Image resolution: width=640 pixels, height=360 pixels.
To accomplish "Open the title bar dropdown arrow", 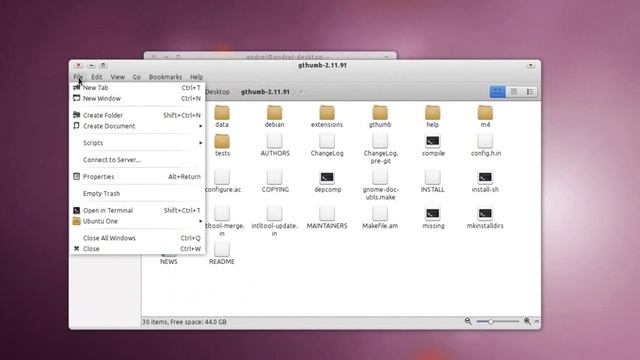I will coord(530,65).
